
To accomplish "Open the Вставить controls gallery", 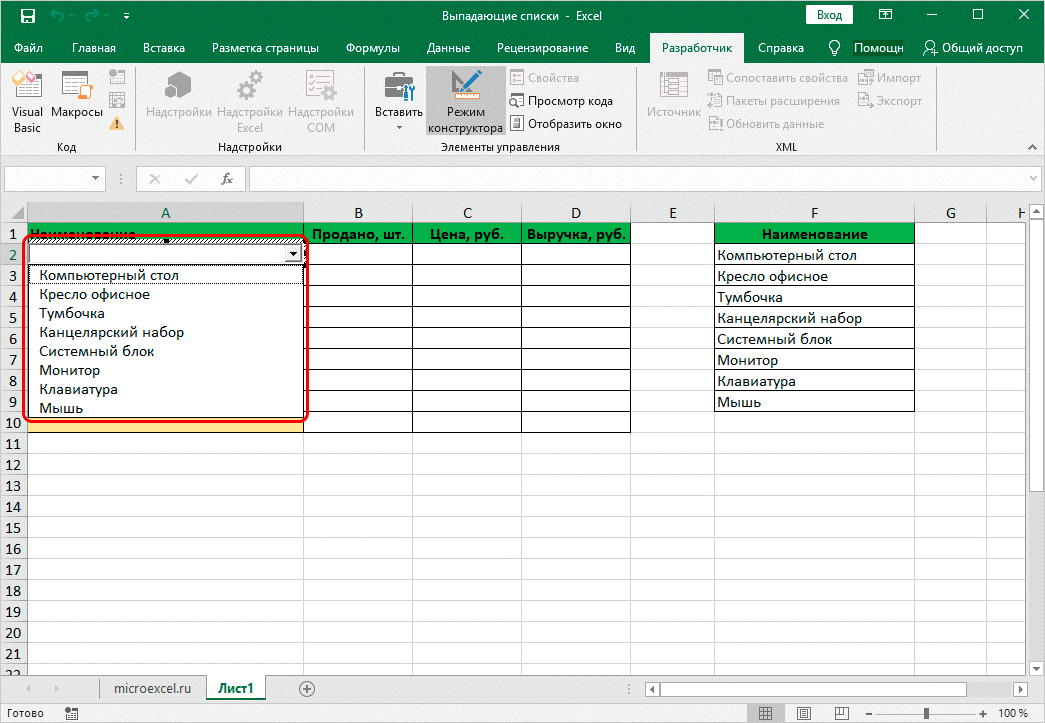I will click(x=399, y=100).
